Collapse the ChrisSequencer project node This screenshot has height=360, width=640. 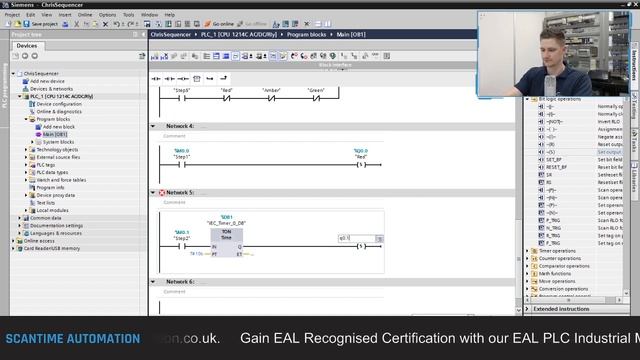pyautogui.click(x=13, y=74)
